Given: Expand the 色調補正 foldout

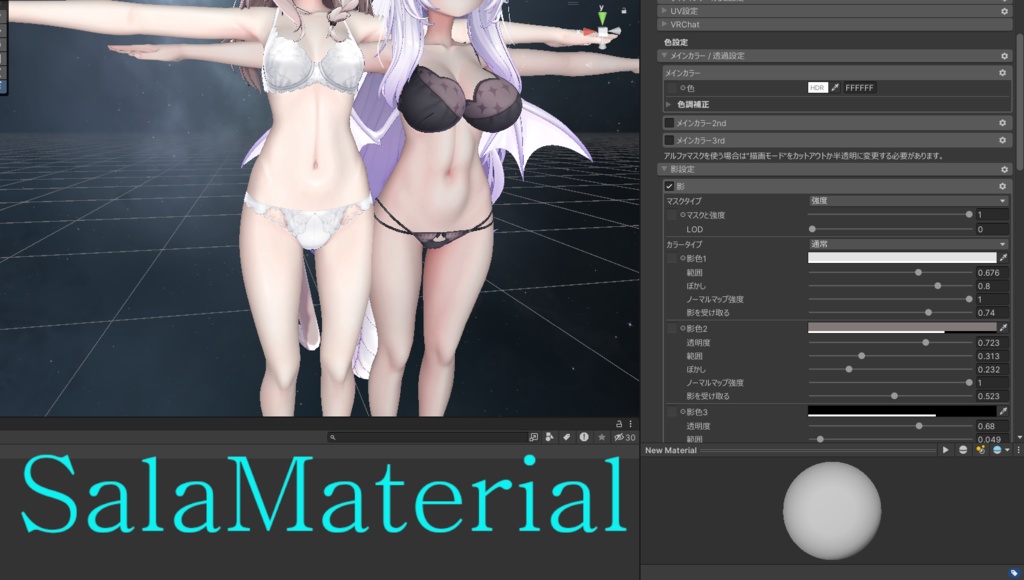Looking at the screenshot, I should point(669,105).
